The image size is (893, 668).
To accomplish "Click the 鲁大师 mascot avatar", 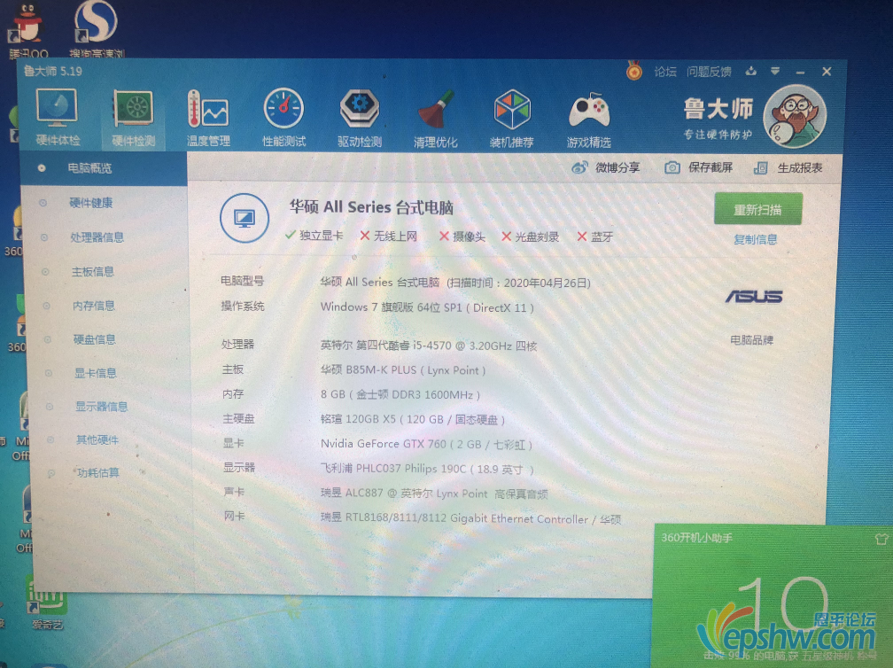I will tap(794, 116).
